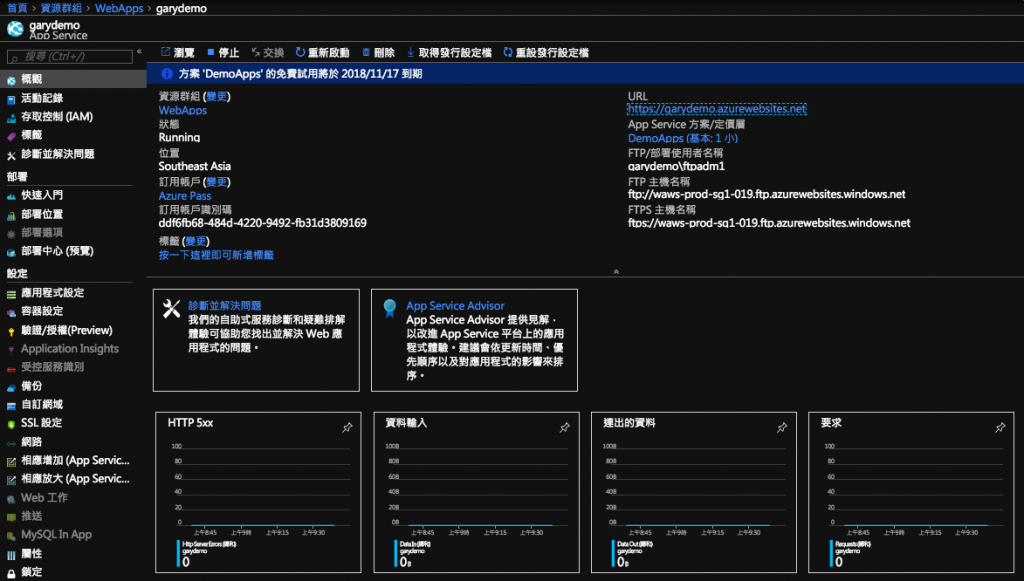Pin the 資料輸入 chart
Viewport: 1024px width, 581px height.
(564, 428)
